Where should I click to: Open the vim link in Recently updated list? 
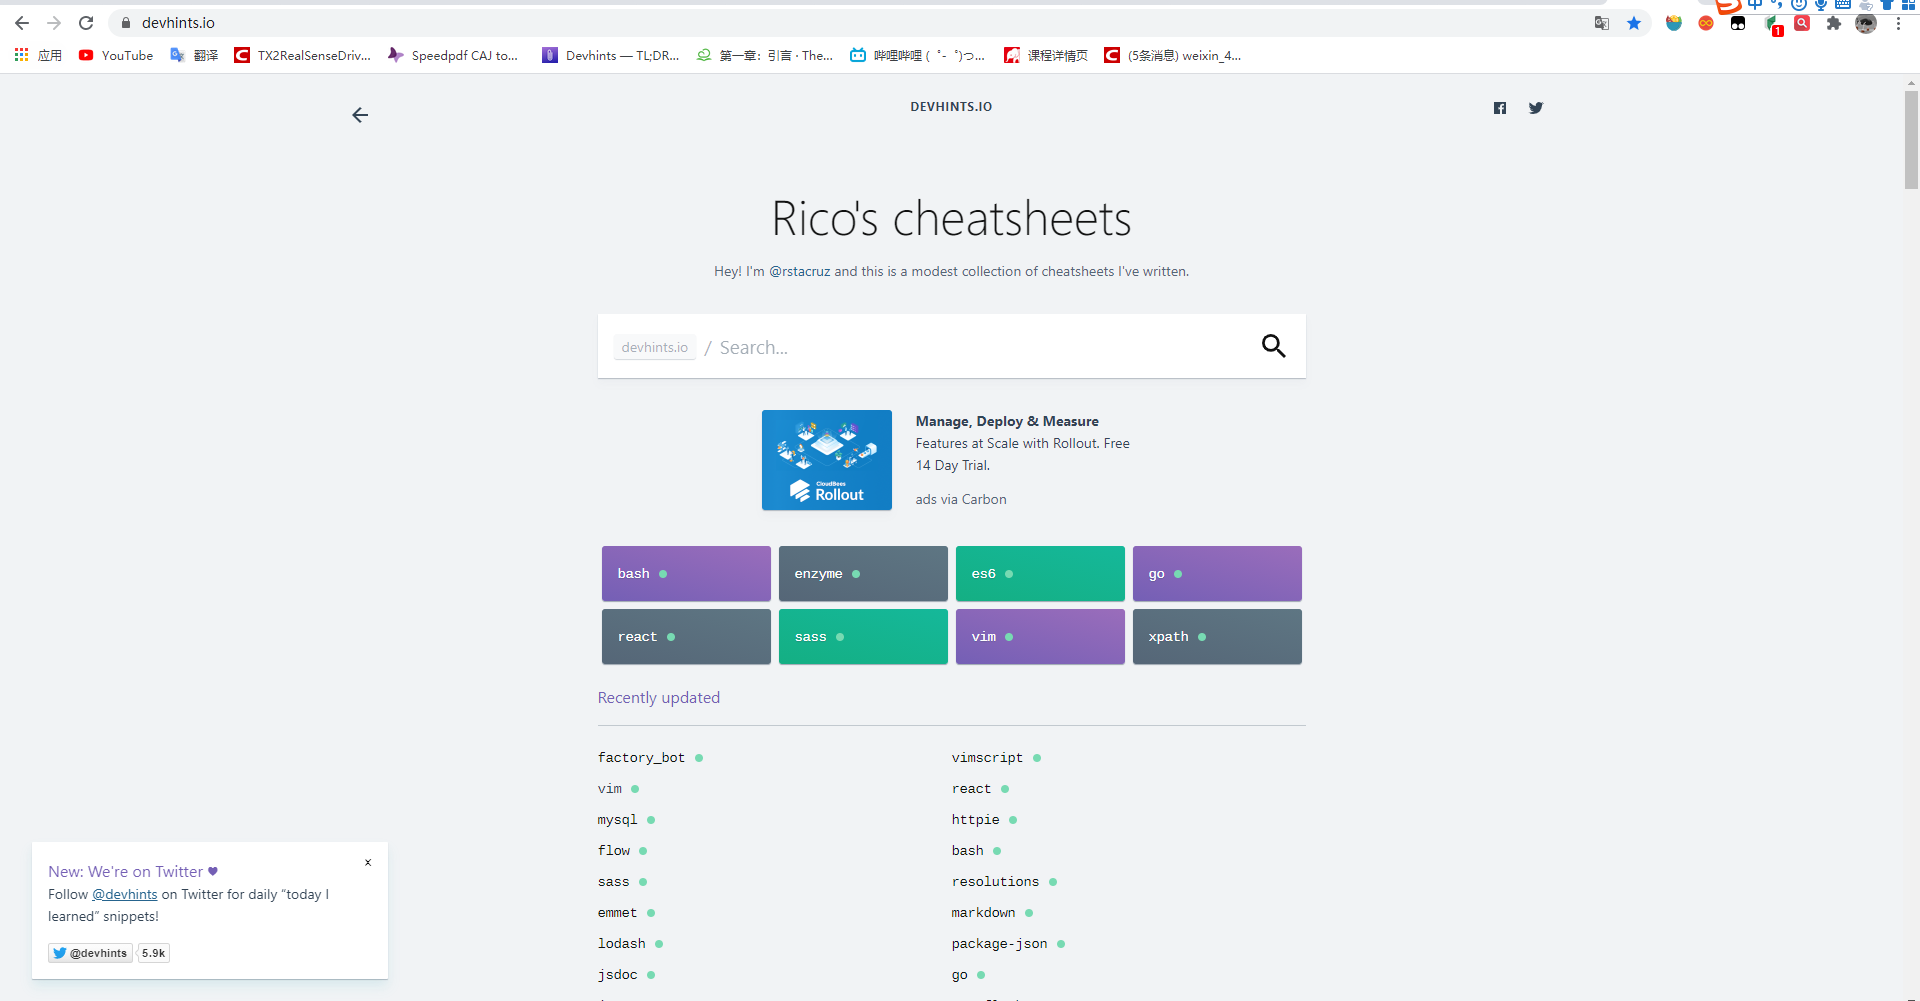pyautogui.click(x=610, y=789)
